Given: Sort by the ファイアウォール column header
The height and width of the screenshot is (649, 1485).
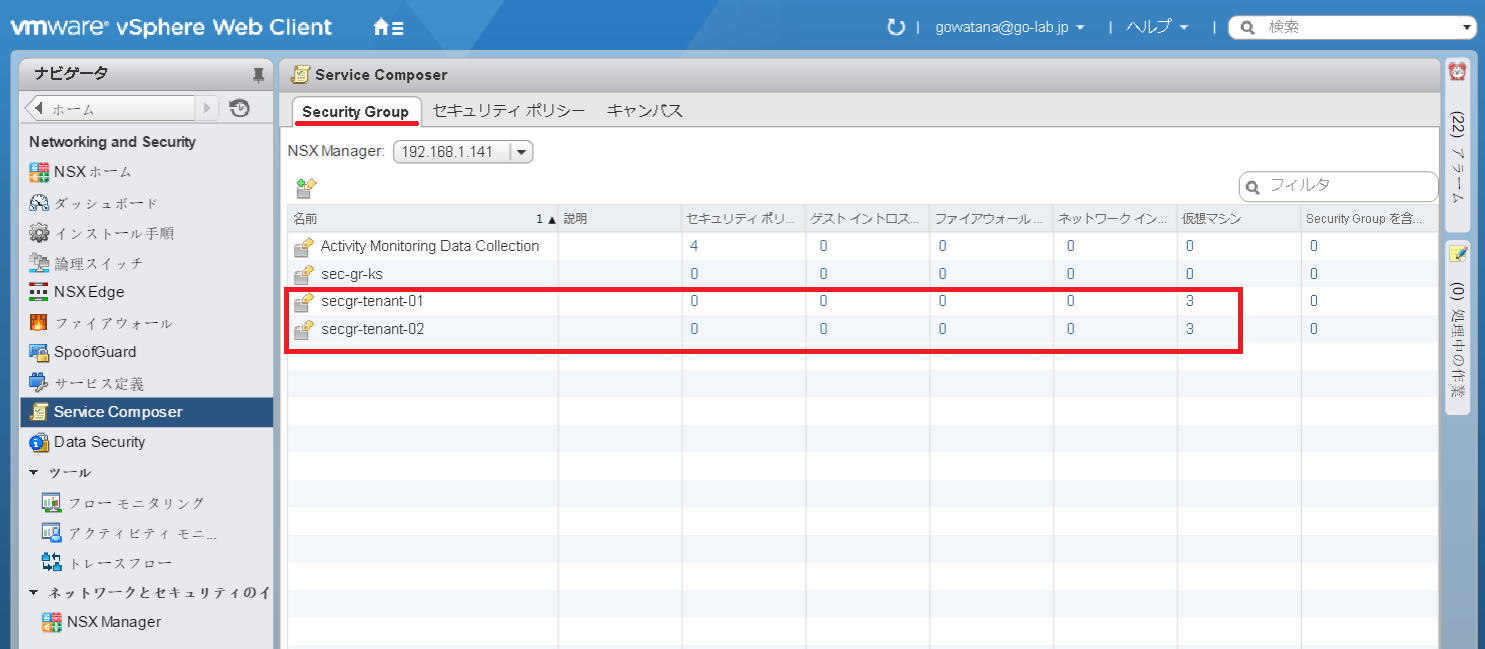Looking at the screenshot, I should pyautogui.click(x=991, y=218).
